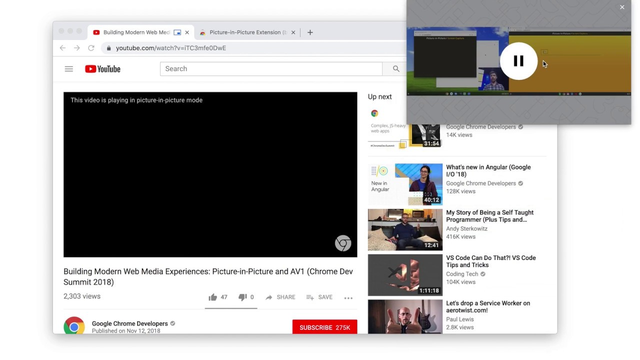Click the Published on Nov 12, 2018 text
The width and height of the screenshot is (640, 360).
coord(126,331)
